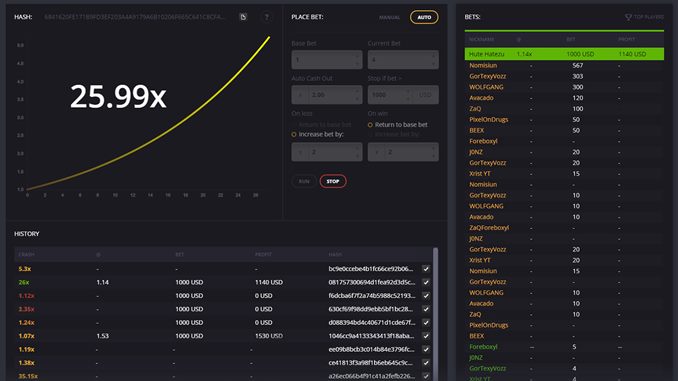The width and height of the screenshot is (678, 381).
Task: Open the hash help question-mark icon
Action: coord(267,17)
